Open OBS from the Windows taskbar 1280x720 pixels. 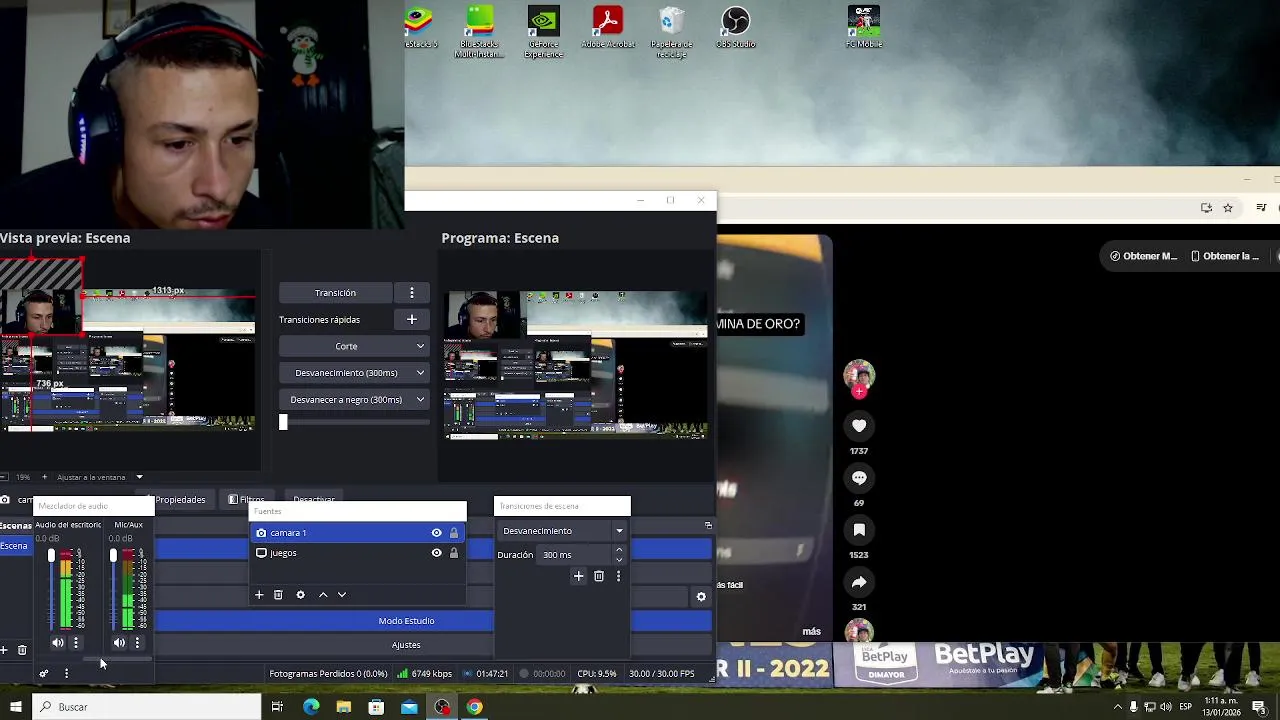tap(442, 707)
